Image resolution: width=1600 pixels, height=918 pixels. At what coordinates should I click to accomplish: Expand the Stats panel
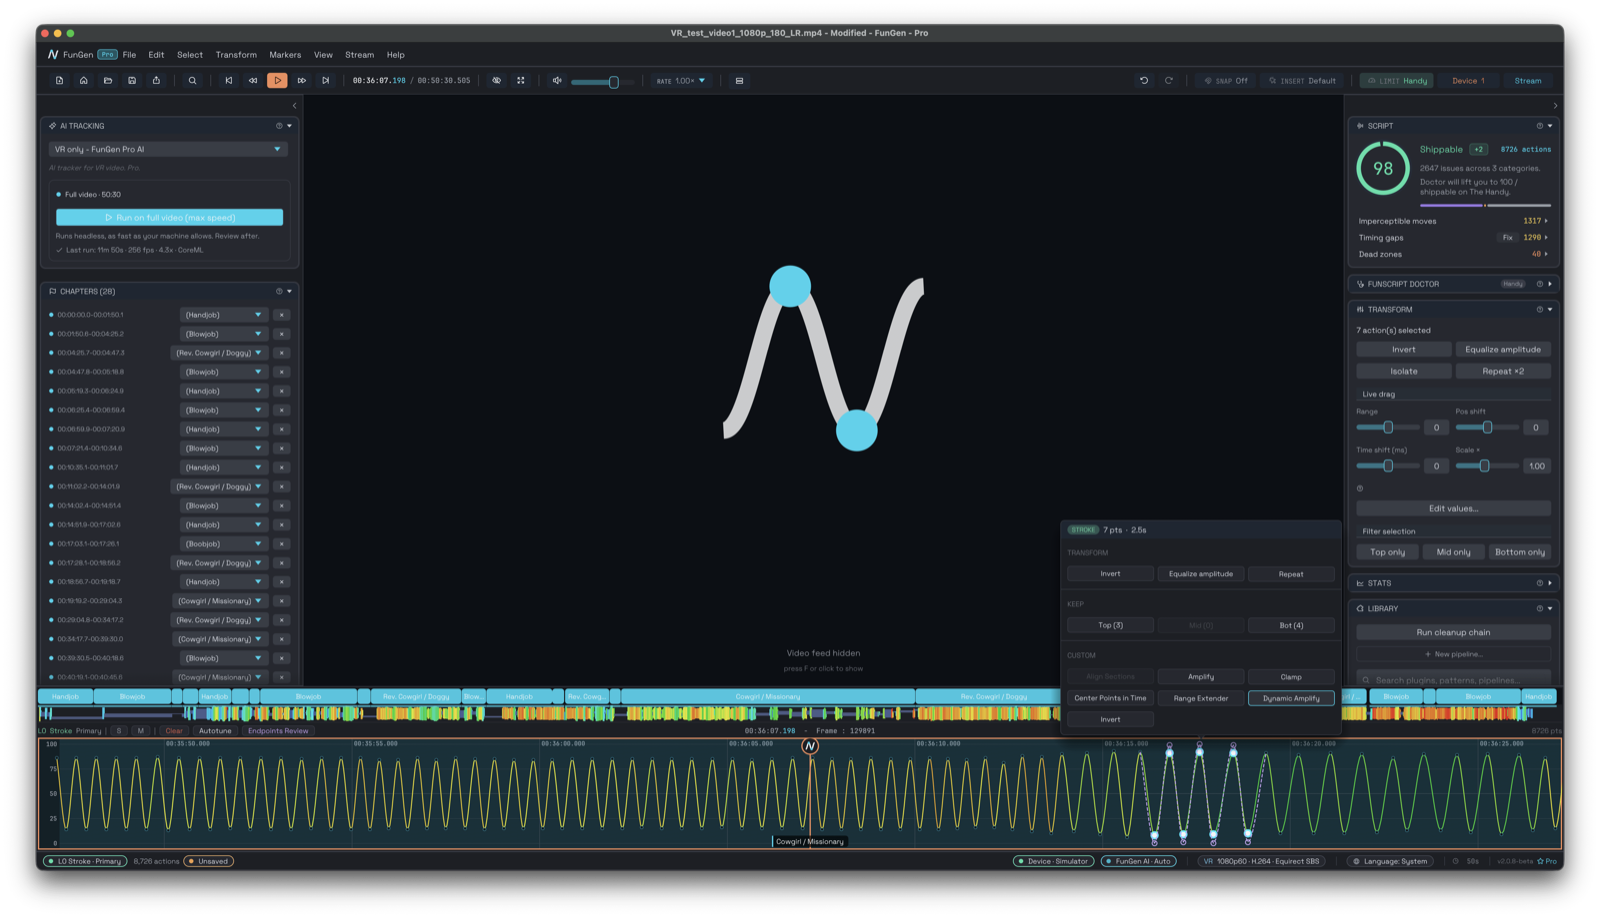(1550, 583)
